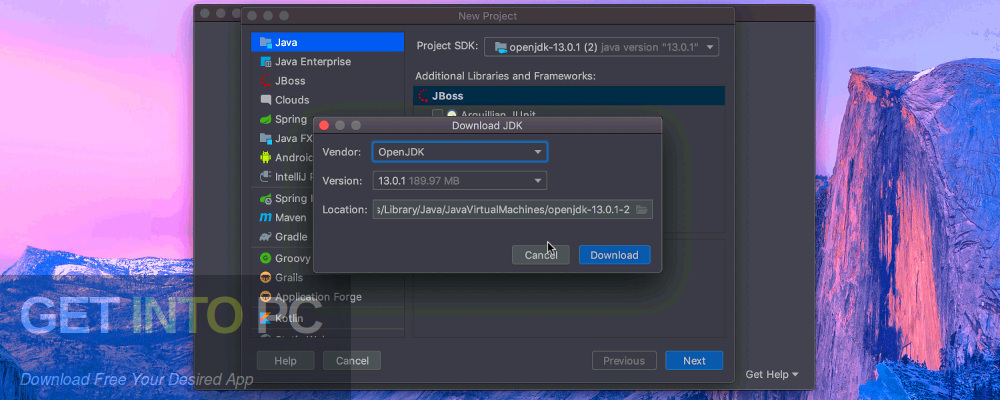Screen dimensions: 1000x400
Task: Select Java Enterprise project type
Action: [x=328, y=62]
